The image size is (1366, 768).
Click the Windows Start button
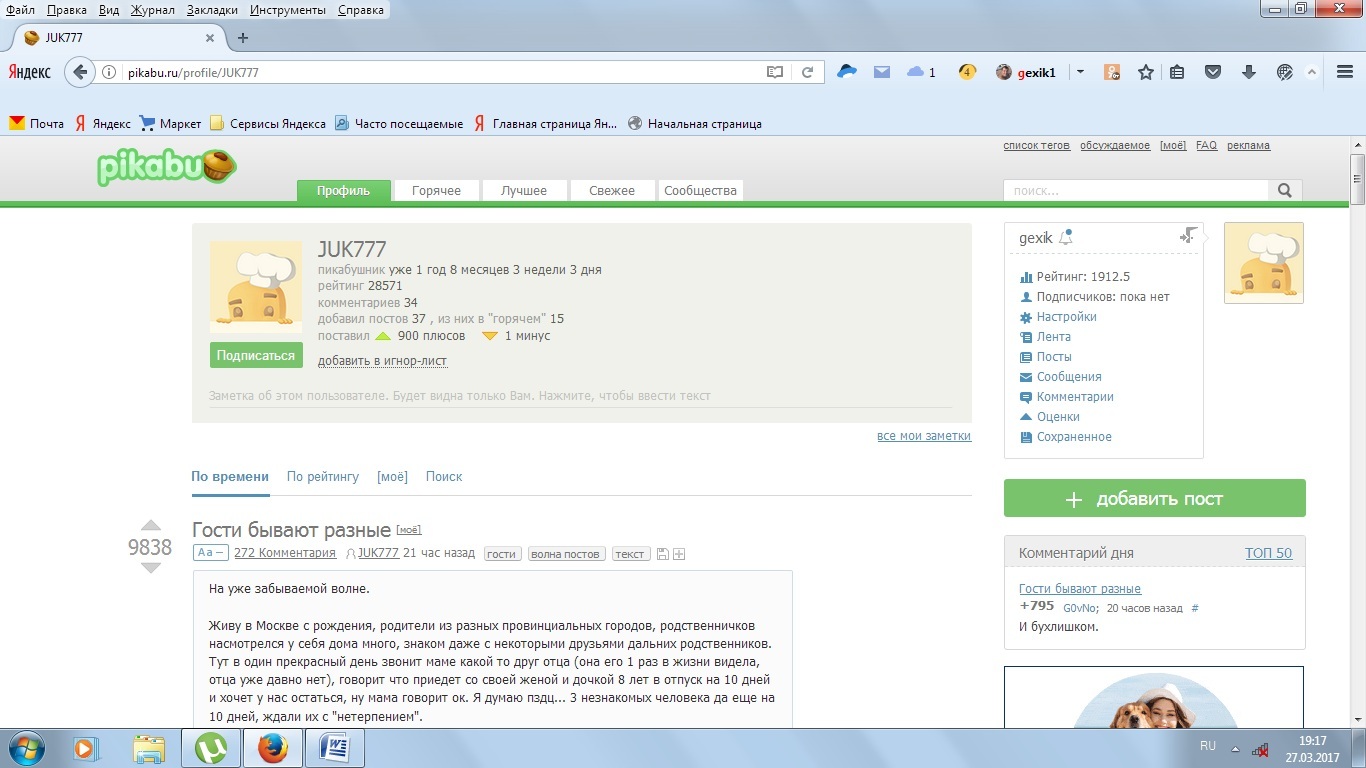click(x=27, y=748)
